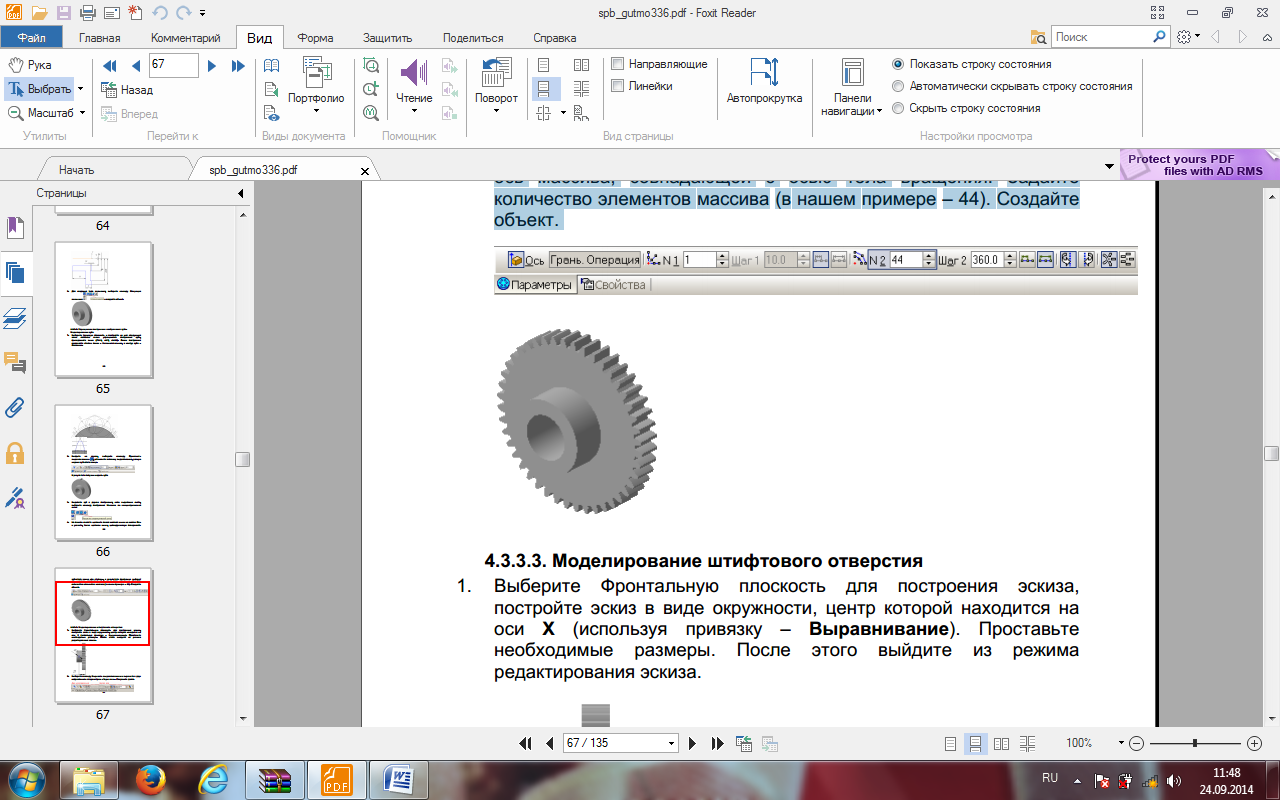Click the zoom slider handle
Viewport: 1280px width, 800px height.
pyautogui.click(x=1195, y=743)
